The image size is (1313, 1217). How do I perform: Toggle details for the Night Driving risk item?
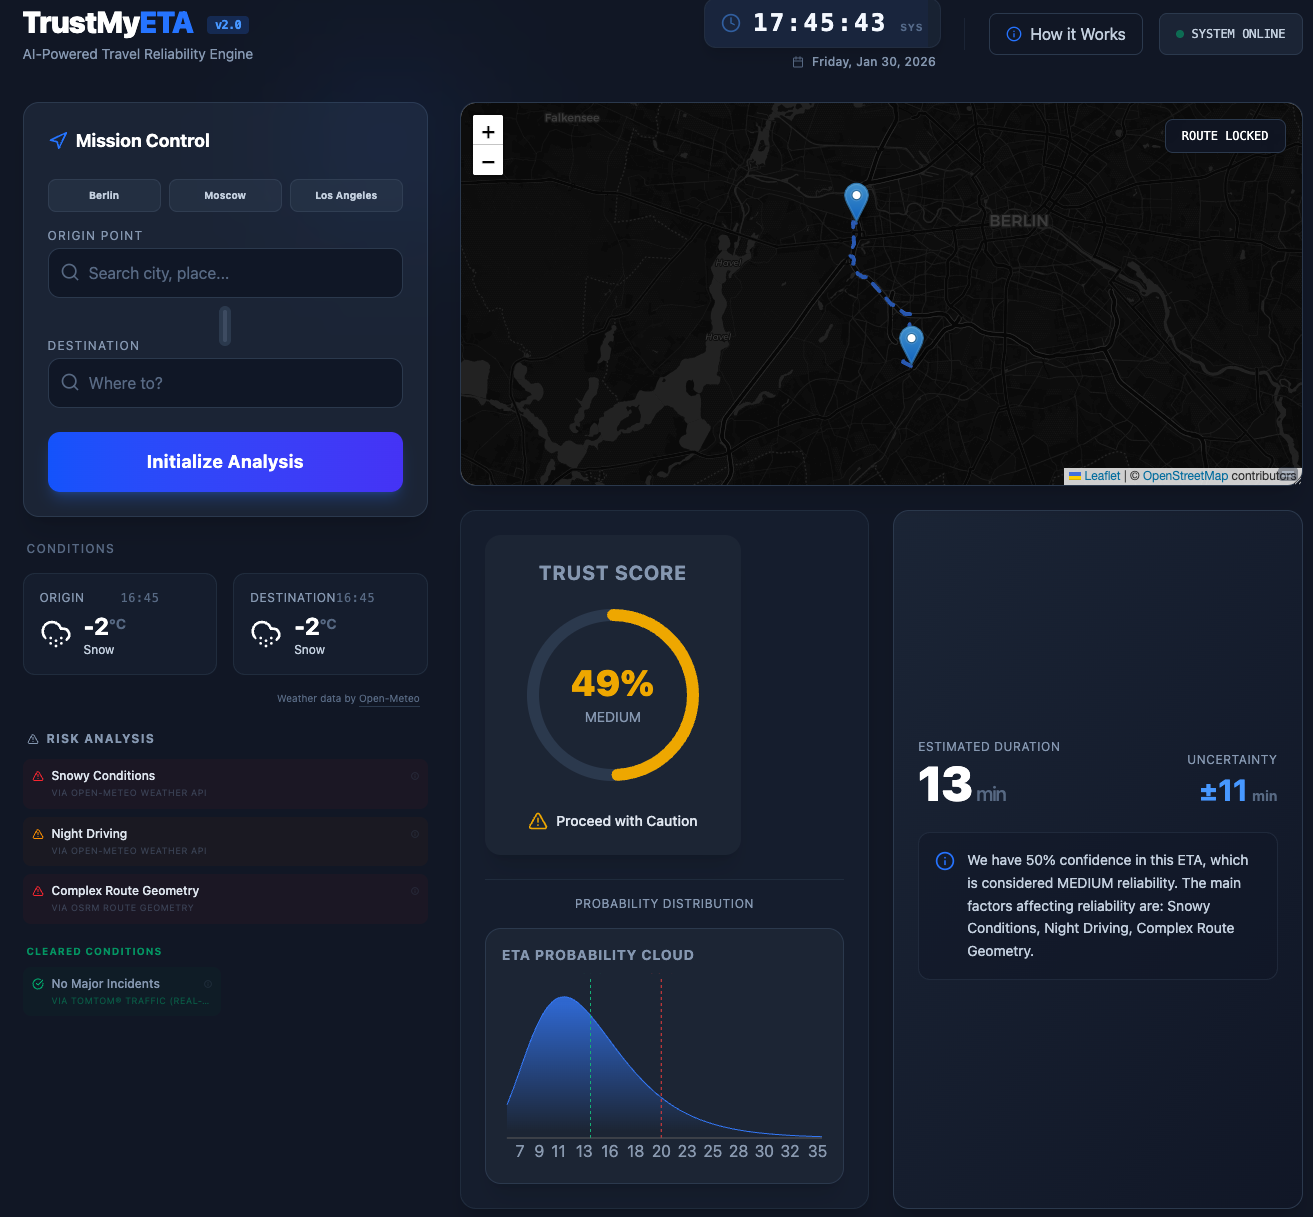click(x=416, y=833)
